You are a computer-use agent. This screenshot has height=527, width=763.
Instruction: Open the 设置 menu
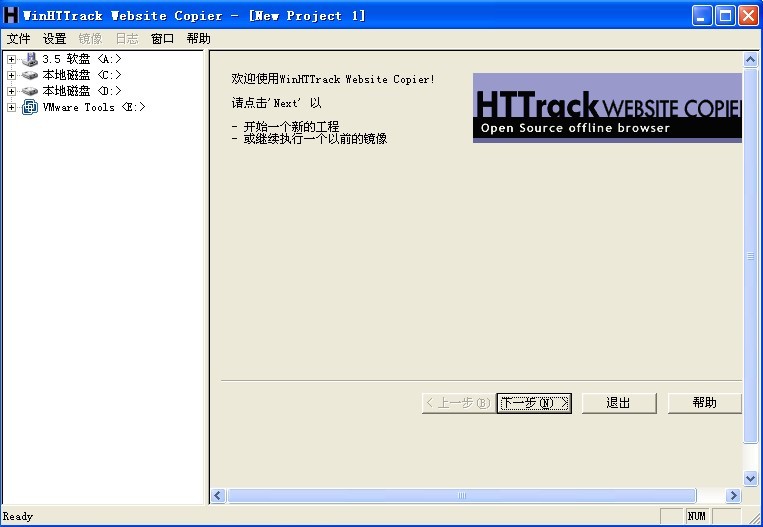tap(54, 38)
